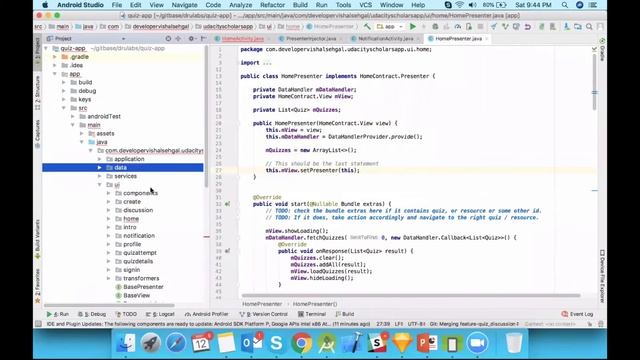Expand the .gradle folder
The width and height of the screenshot is (640, 360).
[55, 57]
